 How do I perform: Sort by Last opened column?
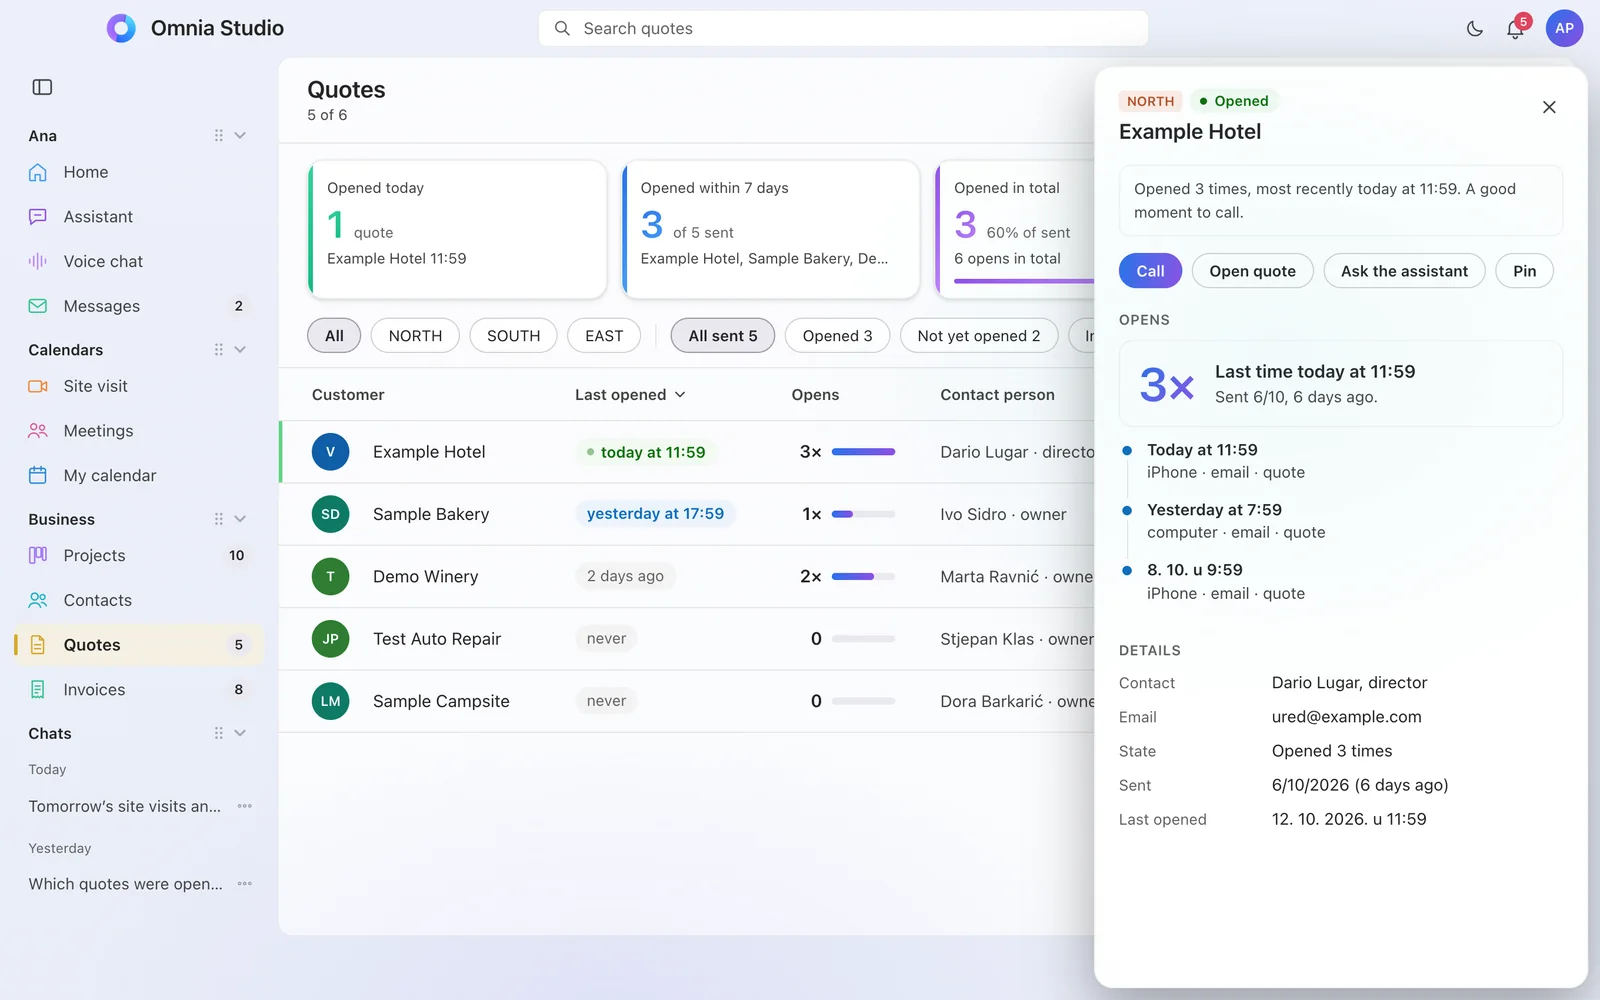630,395
